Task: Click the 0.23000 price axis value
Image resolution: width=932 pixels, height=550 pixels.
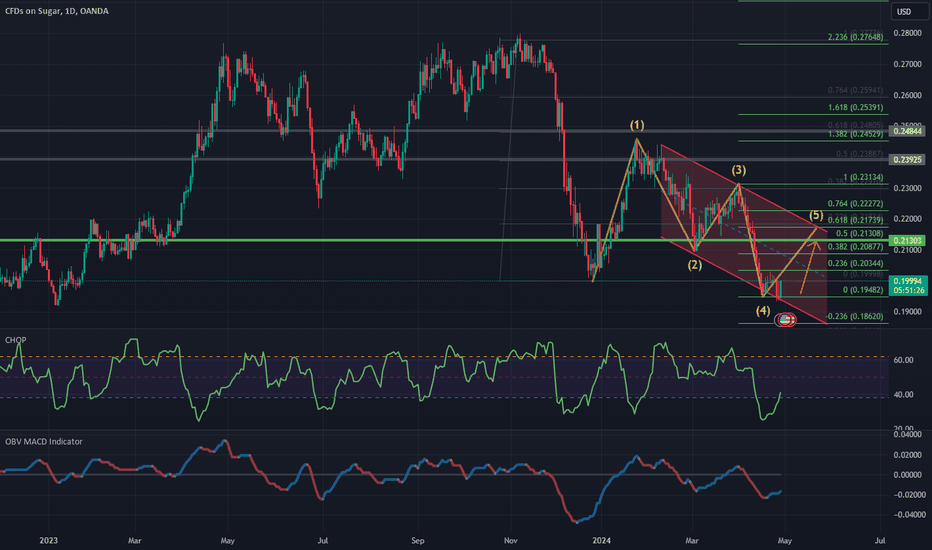Action: (x=908, y=188)
